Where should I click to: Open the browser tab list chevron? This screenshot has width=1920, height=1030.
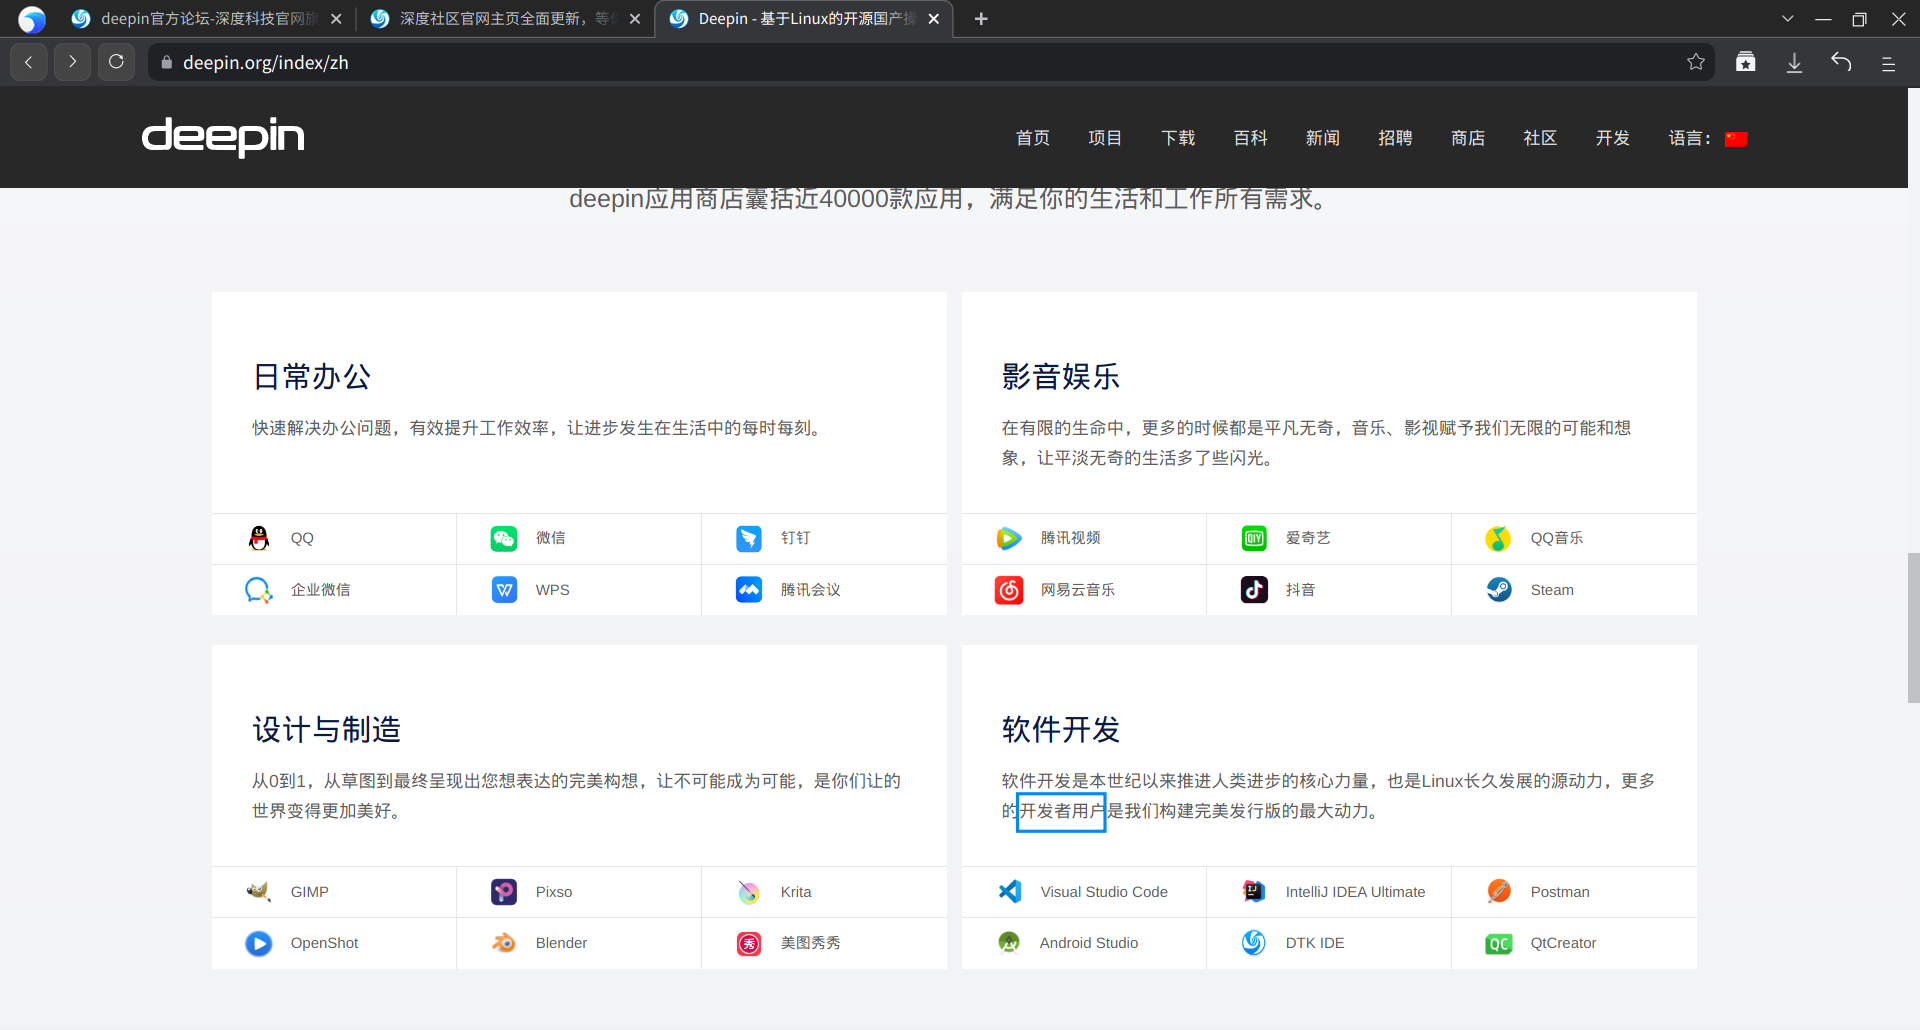pyautogui.click(x=1787, y=18)
